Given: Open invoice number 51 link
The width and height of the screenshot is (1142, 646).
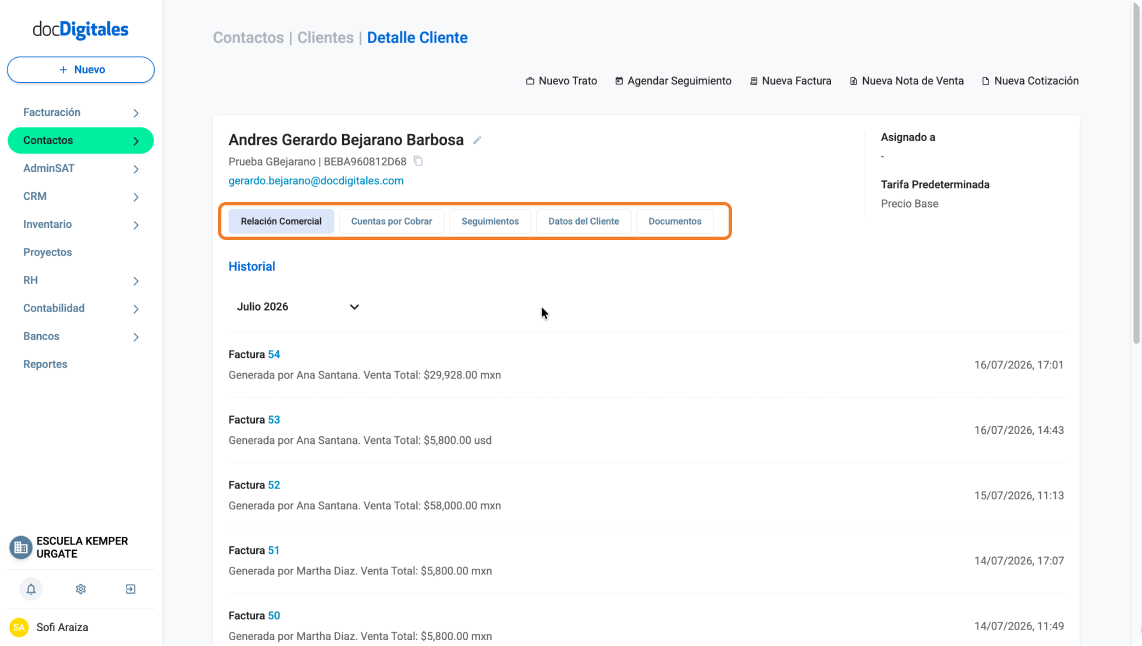Looking at the screenshot, I should 274,551.
